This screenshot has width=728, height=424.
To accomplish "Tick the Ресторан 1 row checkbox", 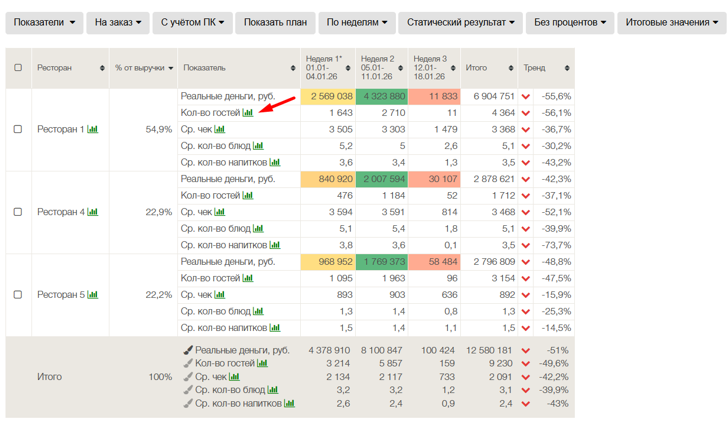I will pos(18,129).
